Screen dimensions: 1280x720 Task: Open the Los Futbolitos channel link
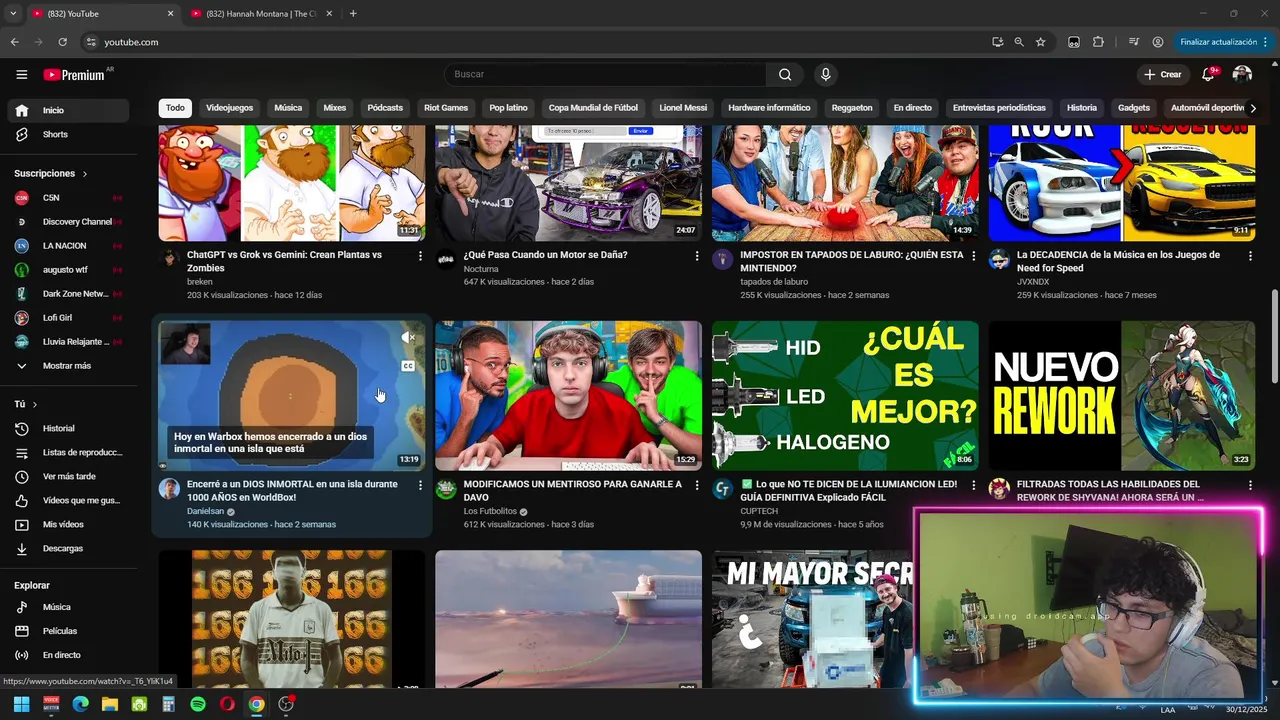[489, 511]
